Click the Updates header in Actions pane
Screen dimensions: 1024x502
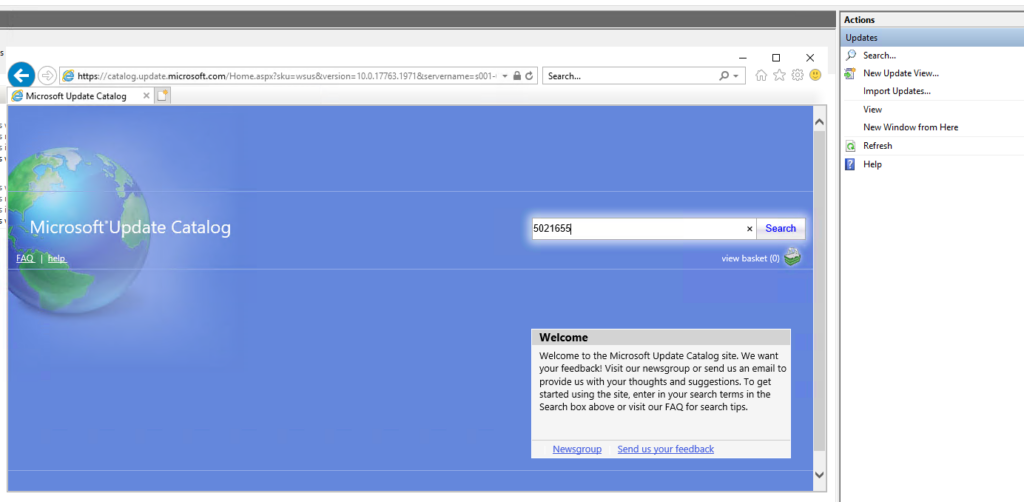pos(933,38)
